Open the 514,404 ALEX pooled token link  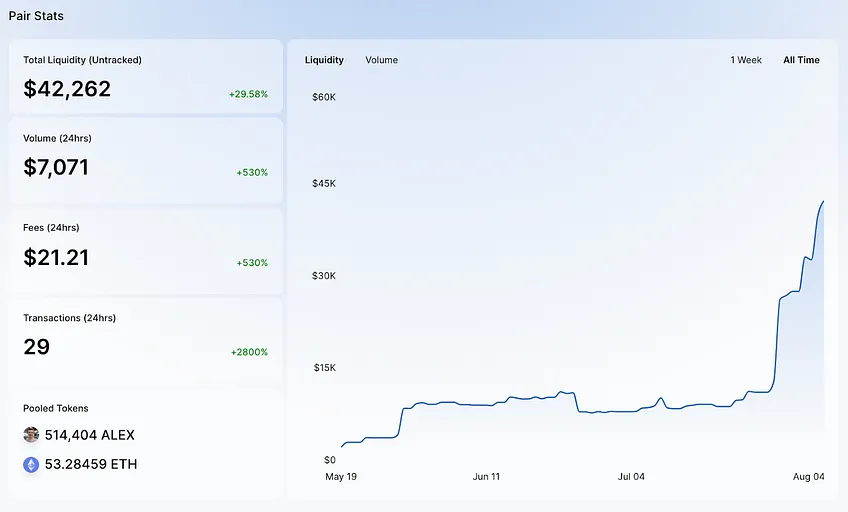click(90, 435)
